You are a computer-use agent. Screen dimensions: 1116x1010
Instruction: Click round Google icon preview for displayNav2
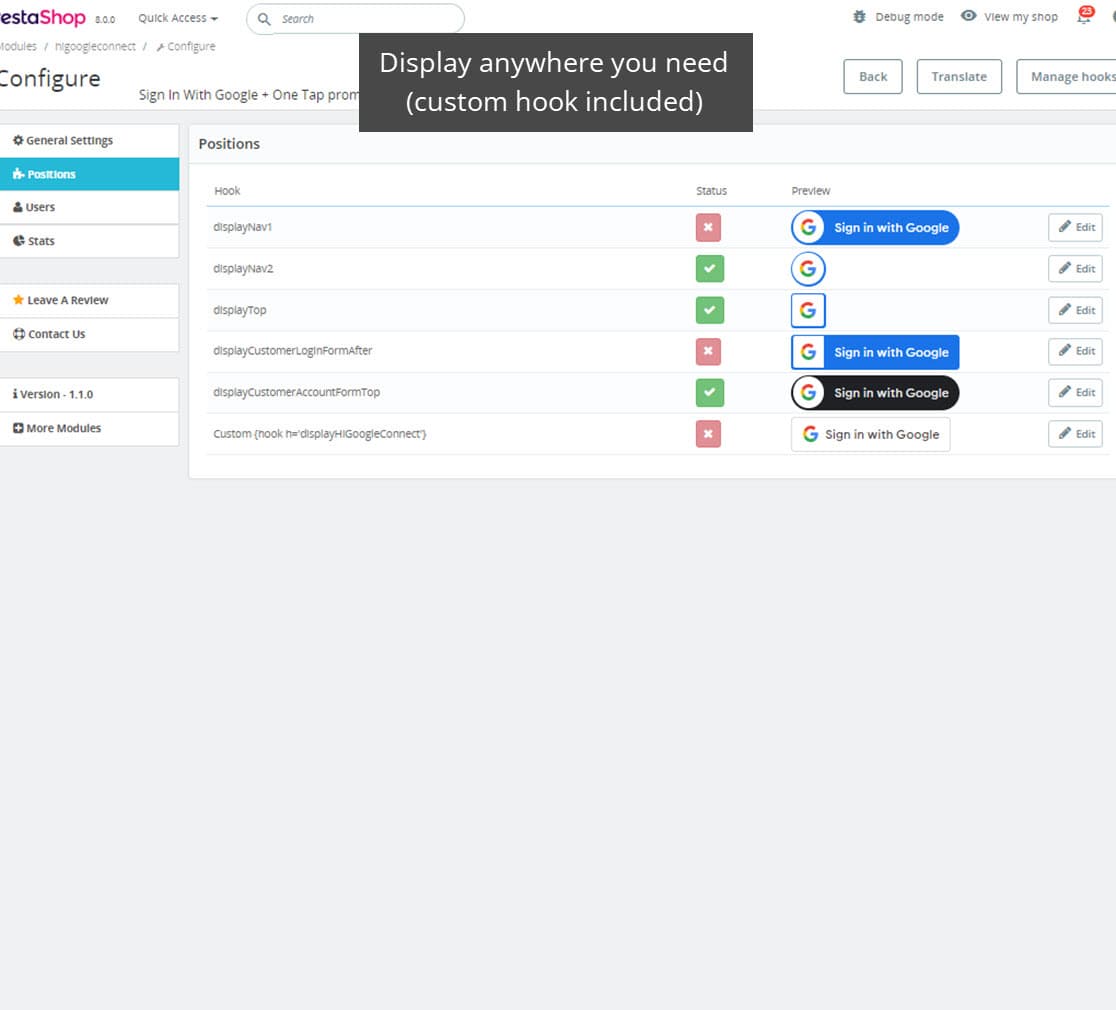[x=808, y=269]
